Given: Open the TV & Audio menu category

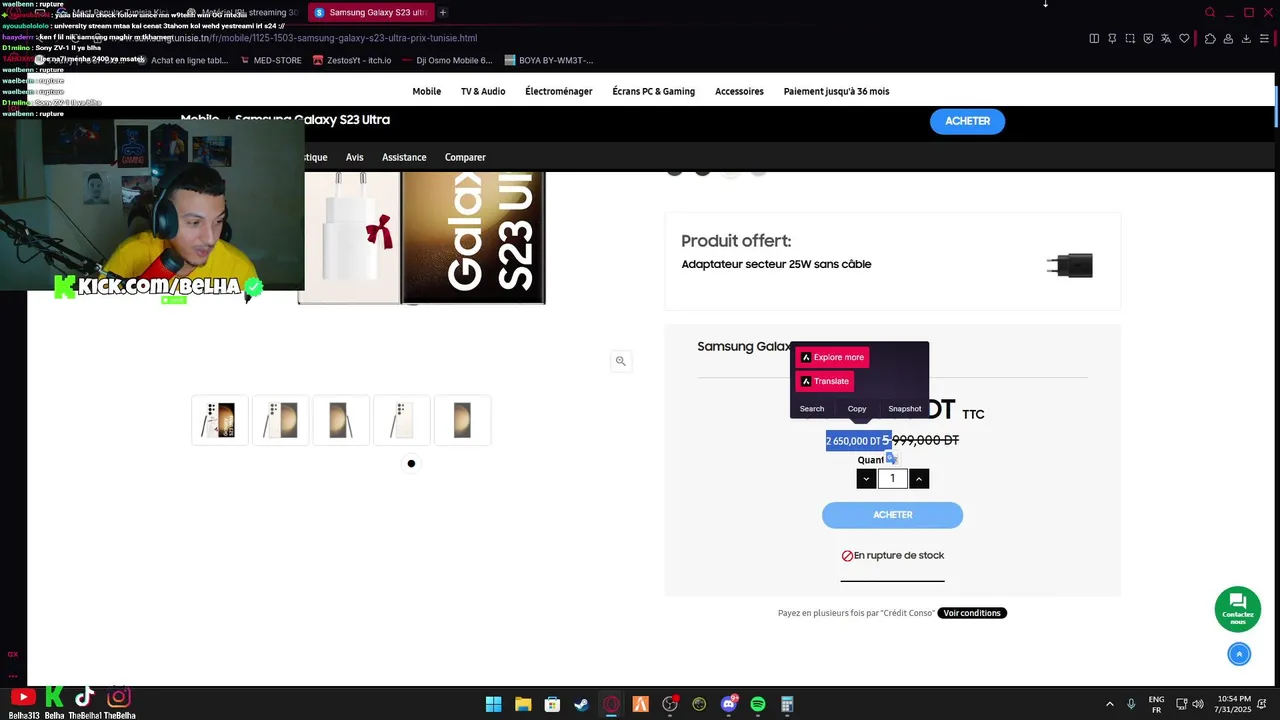Looking at the screenshot, I should coord(483,91).
